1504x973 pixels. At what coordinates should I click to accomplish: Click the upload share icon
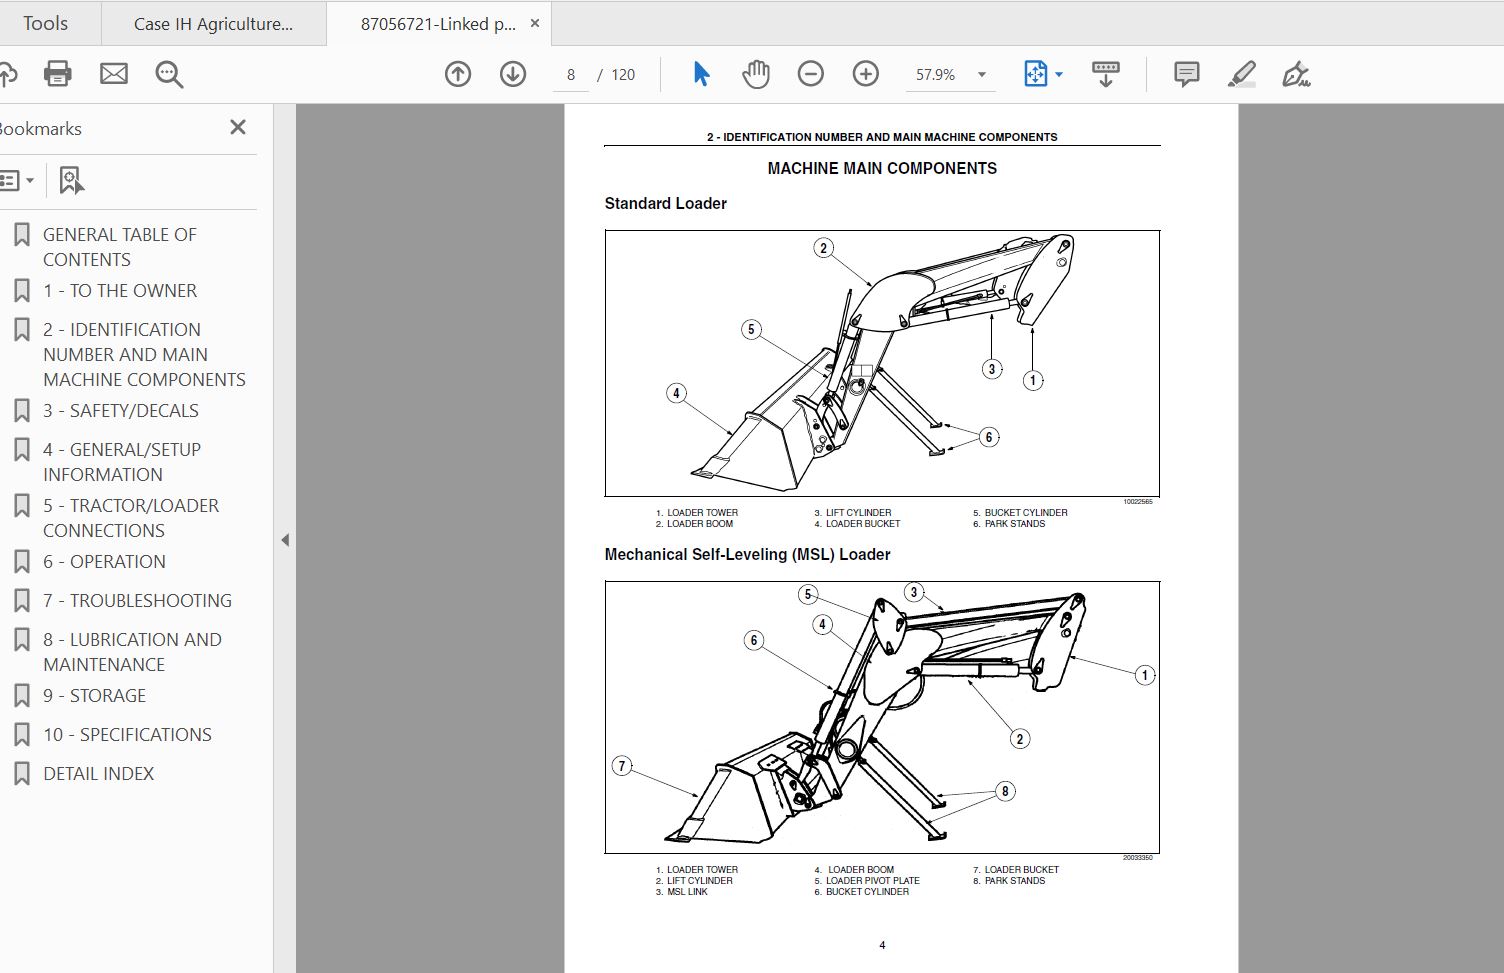(8, 74)
